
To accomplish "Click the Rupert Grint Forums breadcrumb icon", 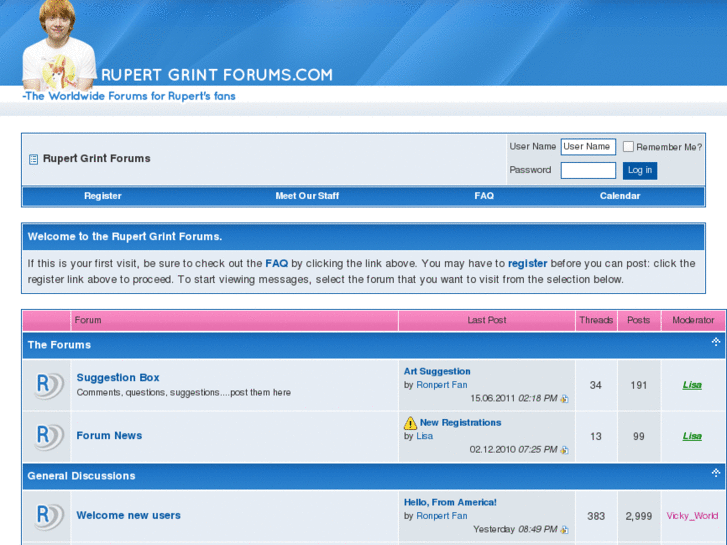I will tap(33, 160).
